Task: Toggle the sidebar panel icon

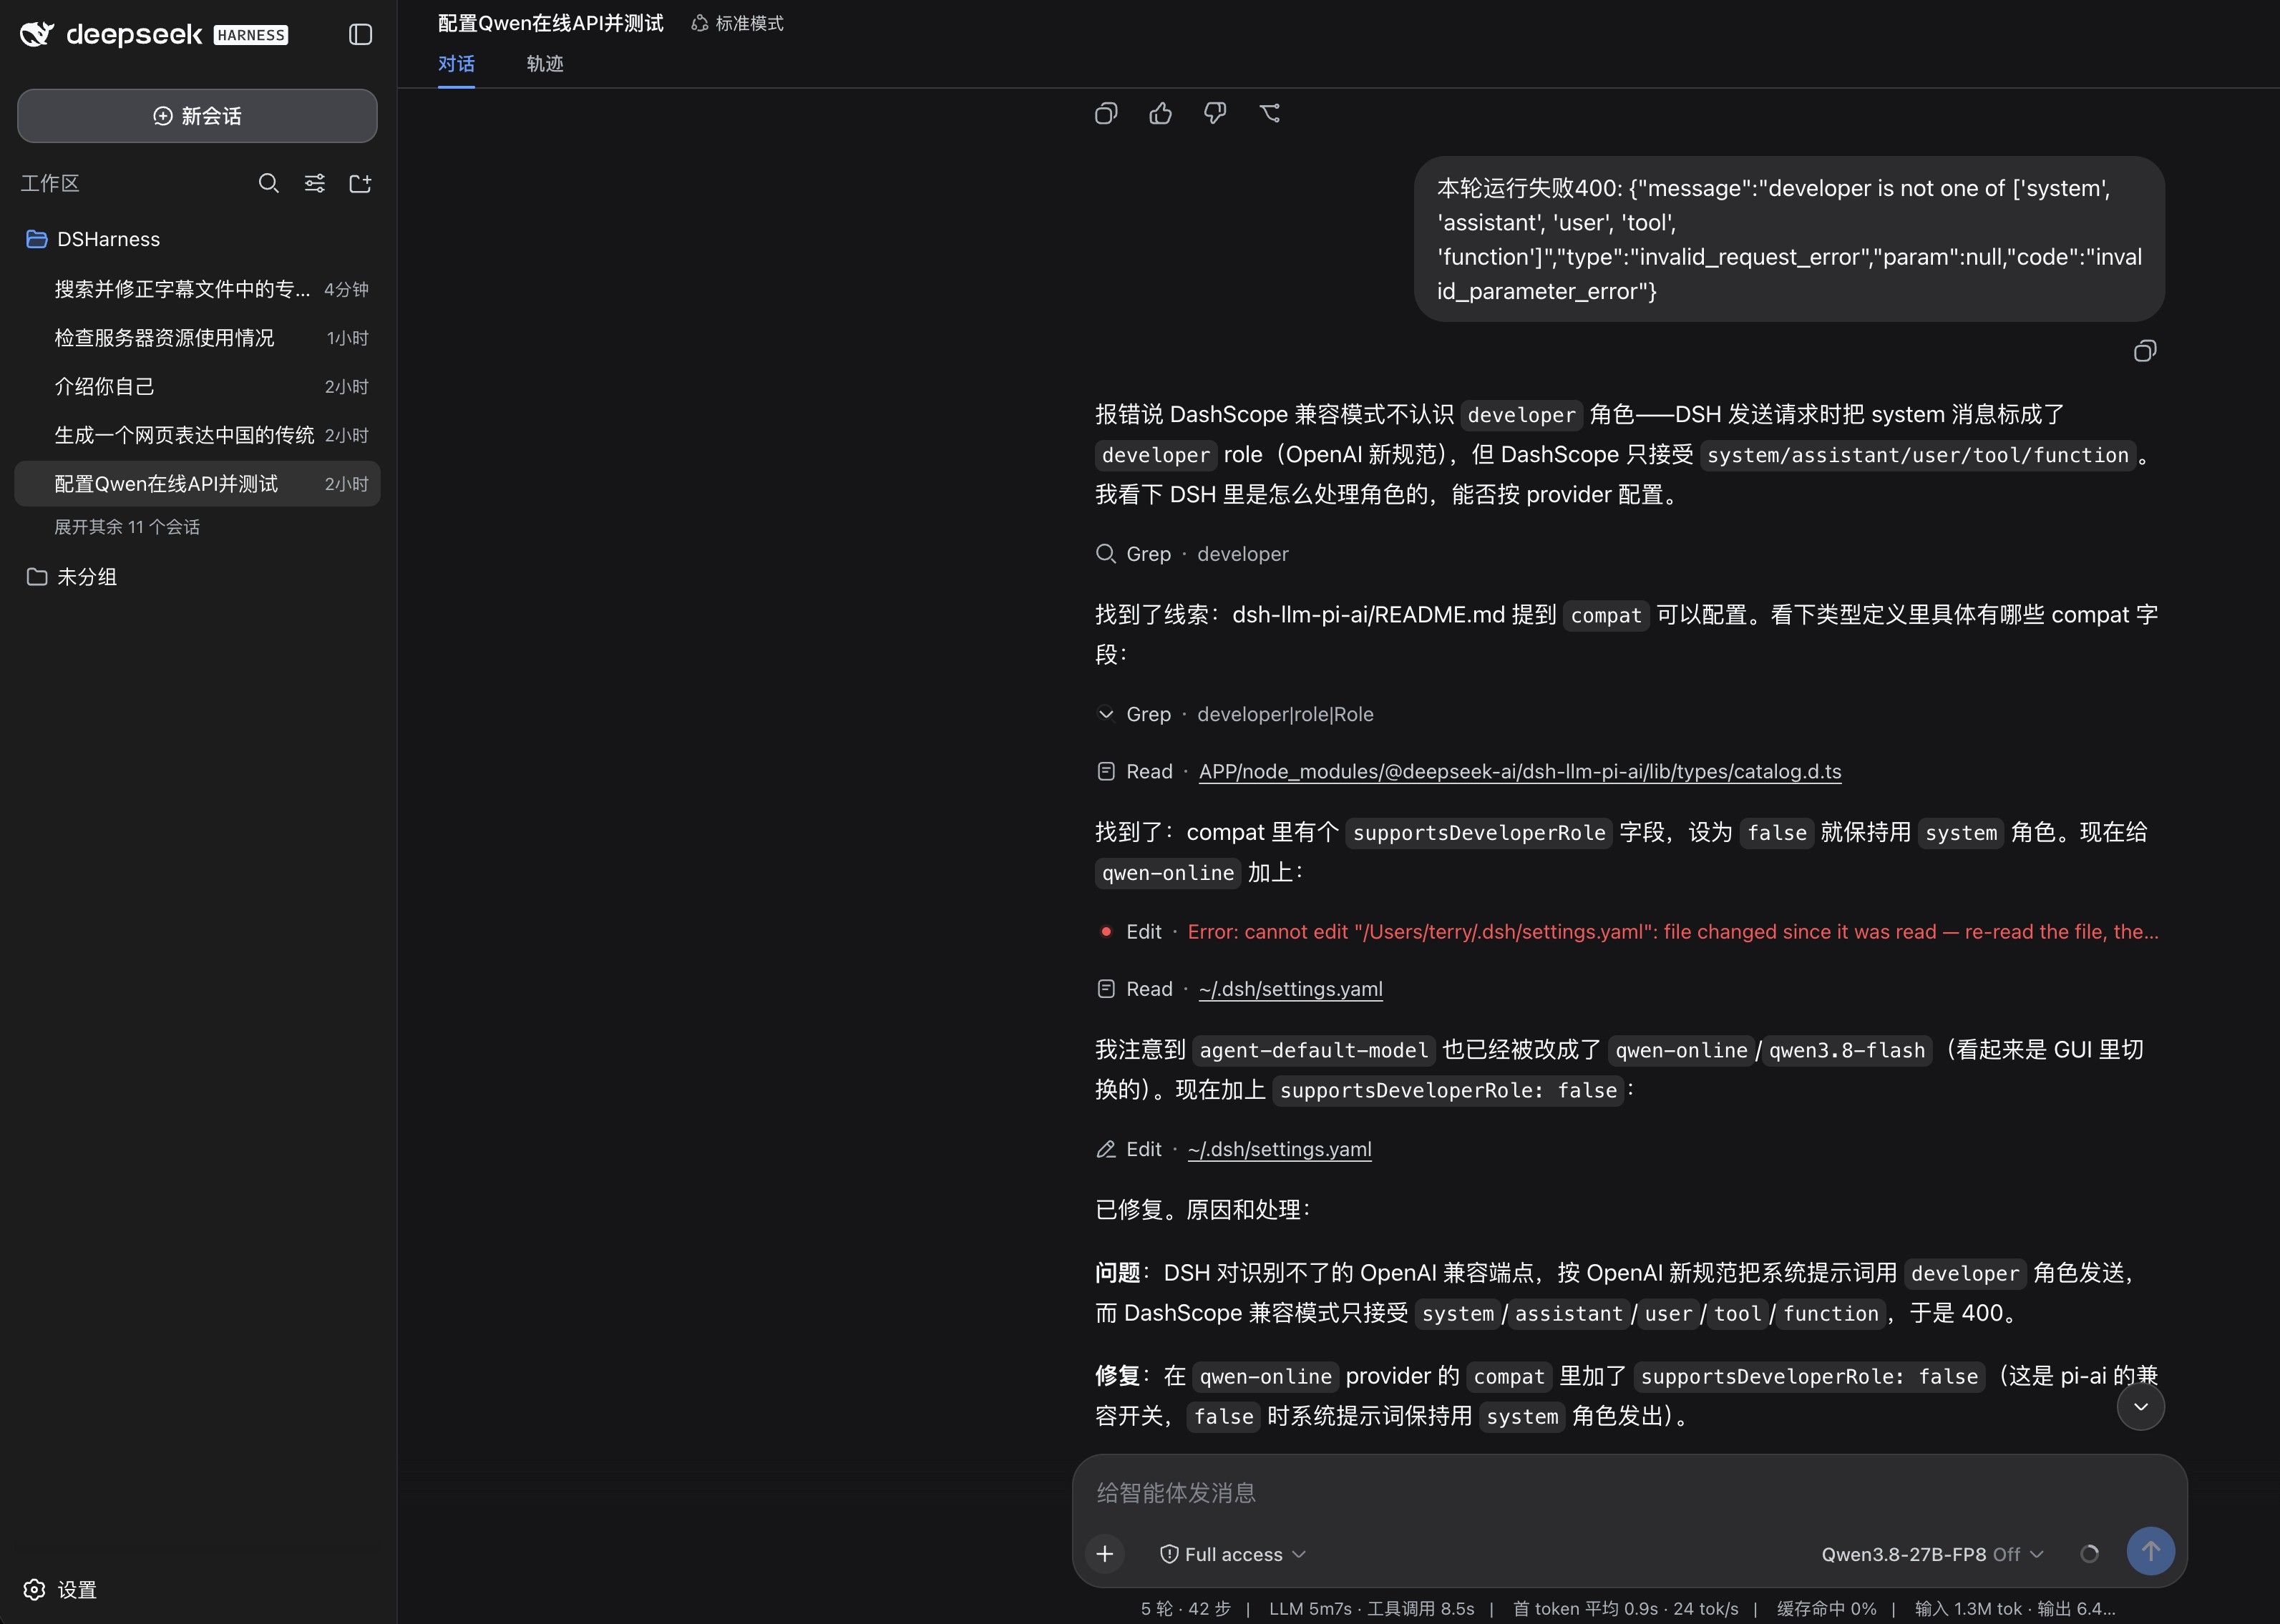Action: (360, 35)
